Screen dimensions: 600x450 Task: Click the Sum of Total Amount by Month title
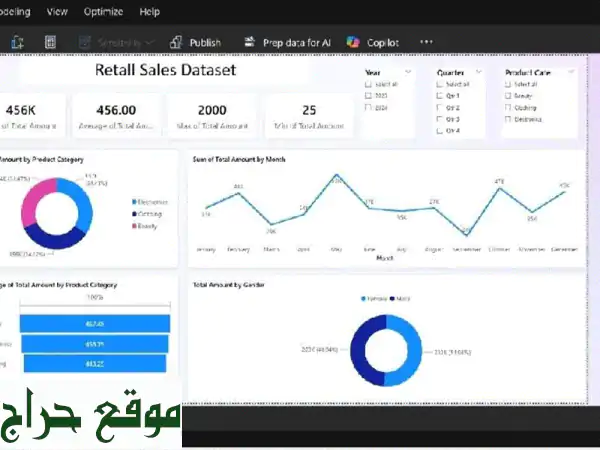[x=239, y=159]
